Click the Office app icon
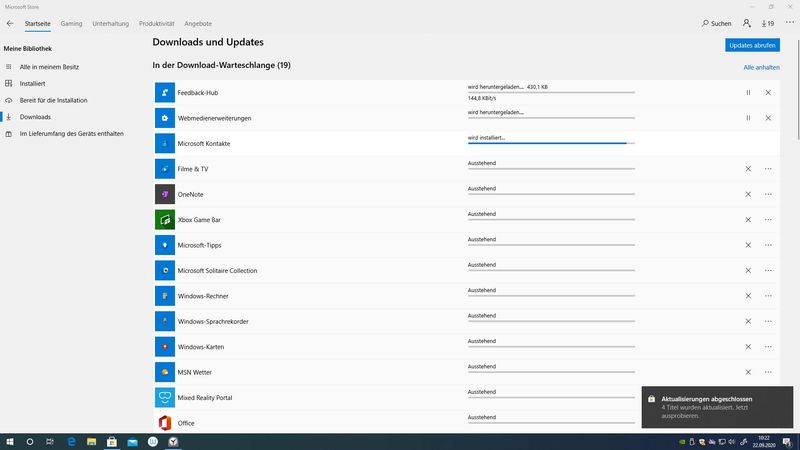This screenshot has height=450, width=800. (165, 423)
